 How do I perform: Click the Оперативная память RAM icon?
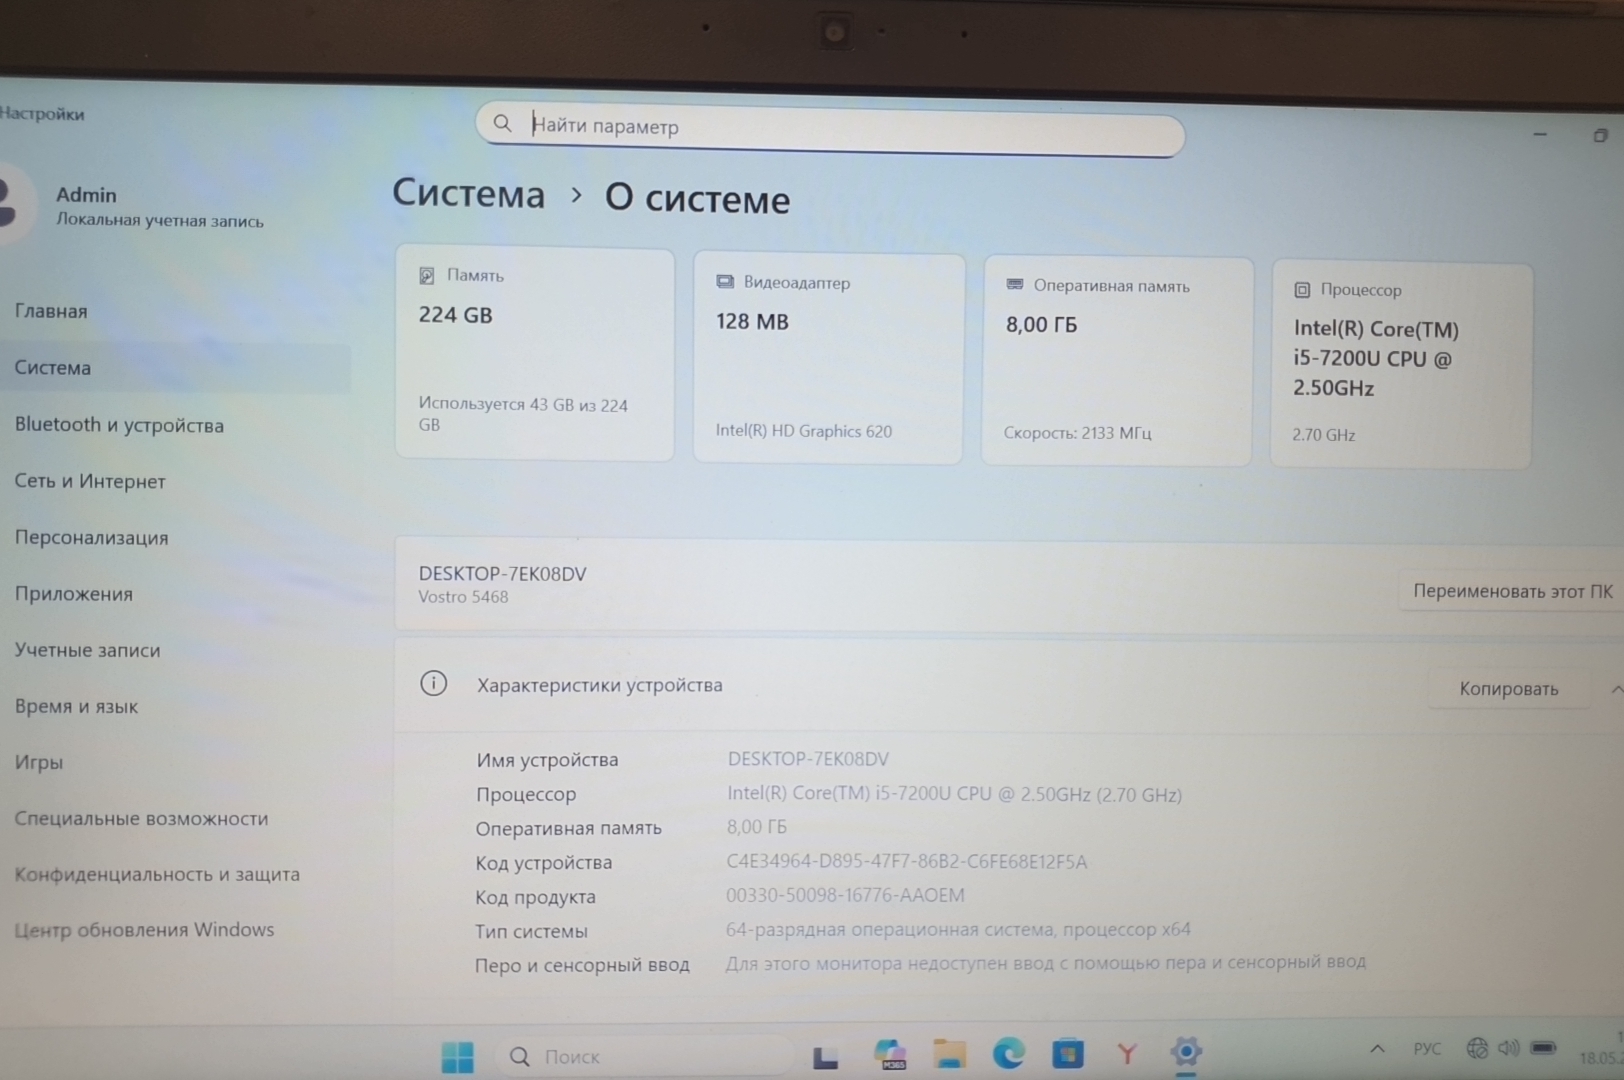[1015, 285]
